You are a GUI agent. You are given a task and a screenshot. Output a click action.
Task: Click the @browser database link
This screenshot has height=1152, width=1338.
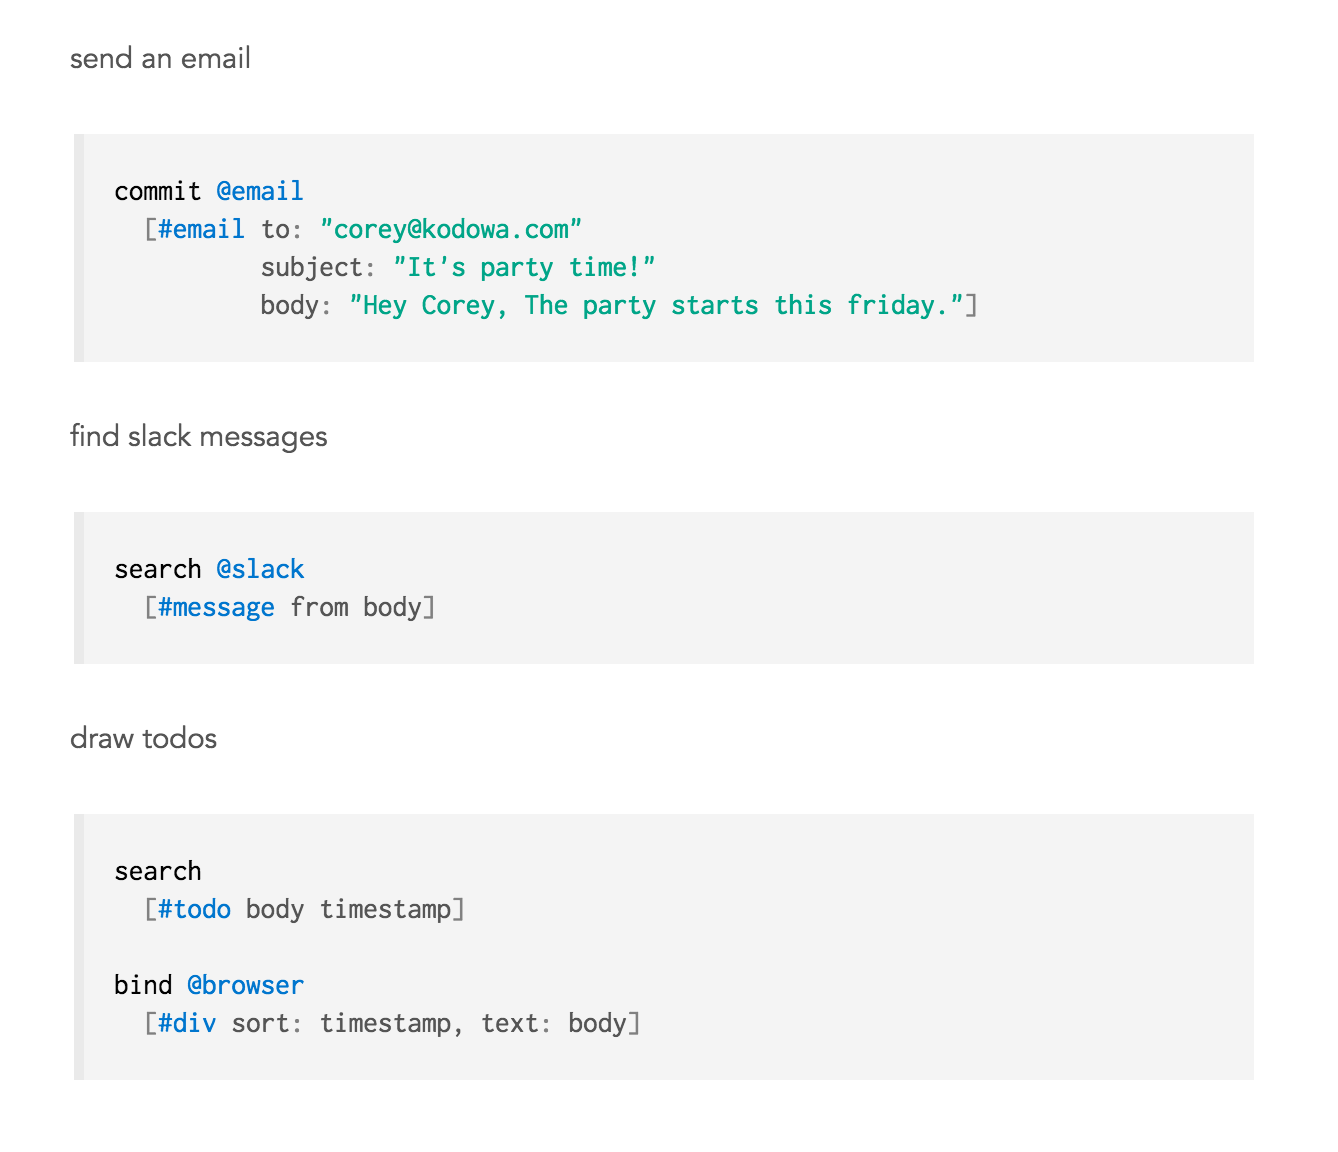(x=246, y=985)
